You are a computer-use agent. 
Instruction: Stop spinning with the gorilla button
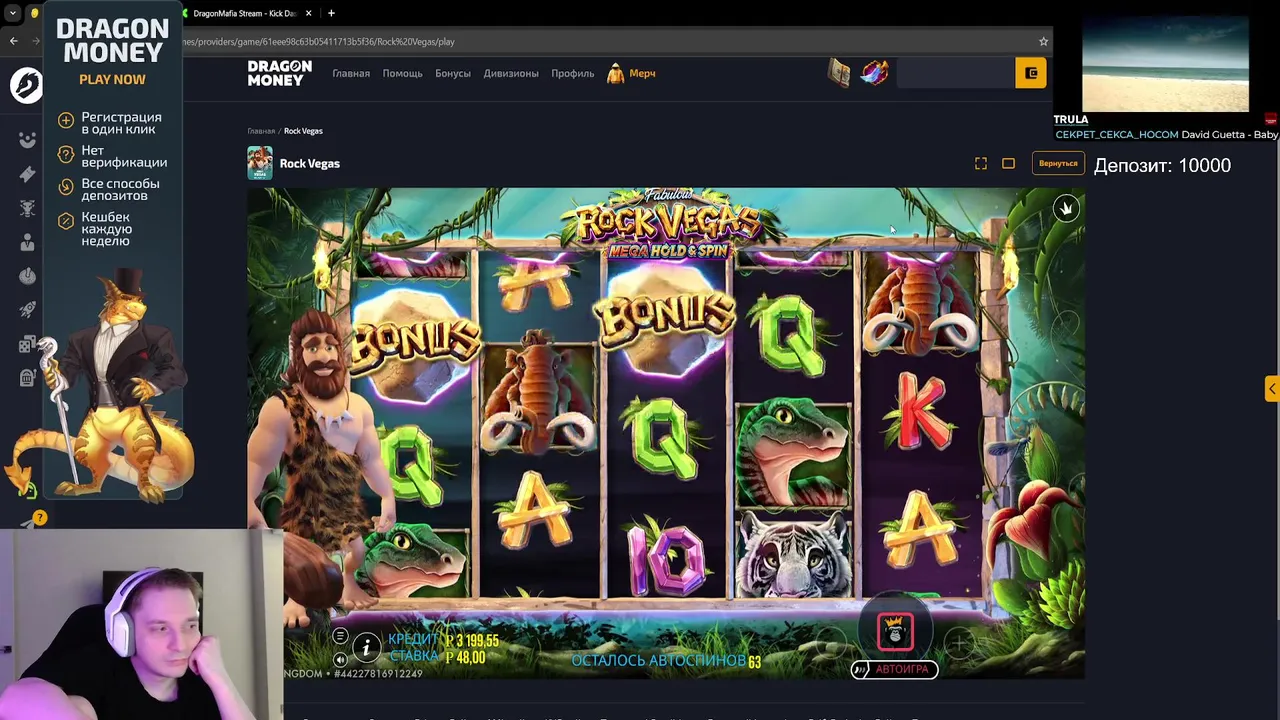coord(895,631)
